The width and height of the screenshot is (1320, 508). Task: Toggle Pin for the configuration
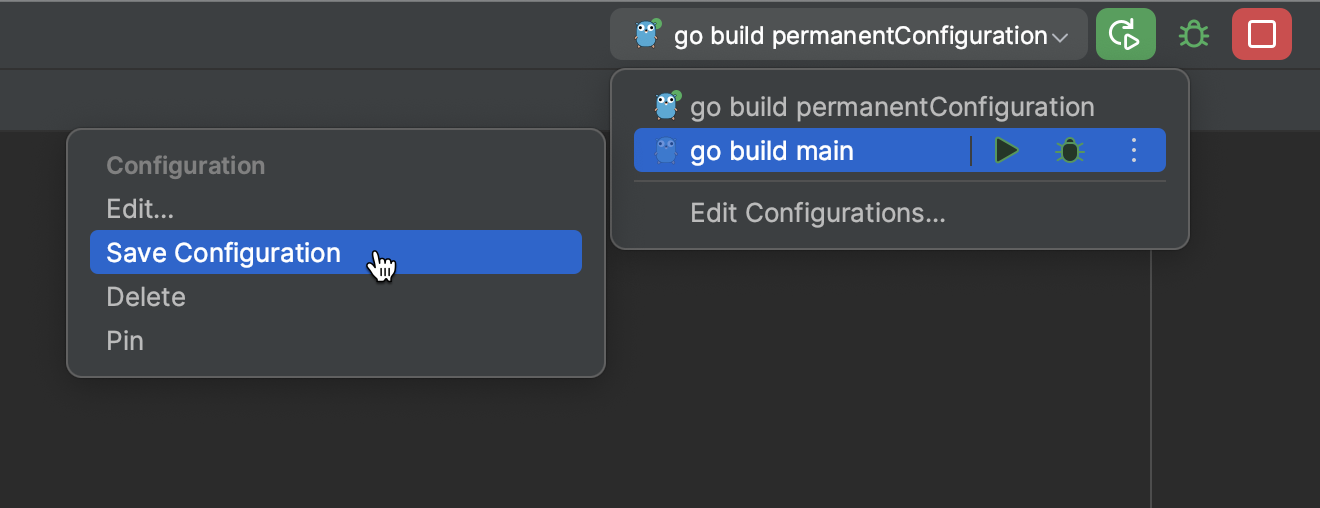(x=125, y=341)
